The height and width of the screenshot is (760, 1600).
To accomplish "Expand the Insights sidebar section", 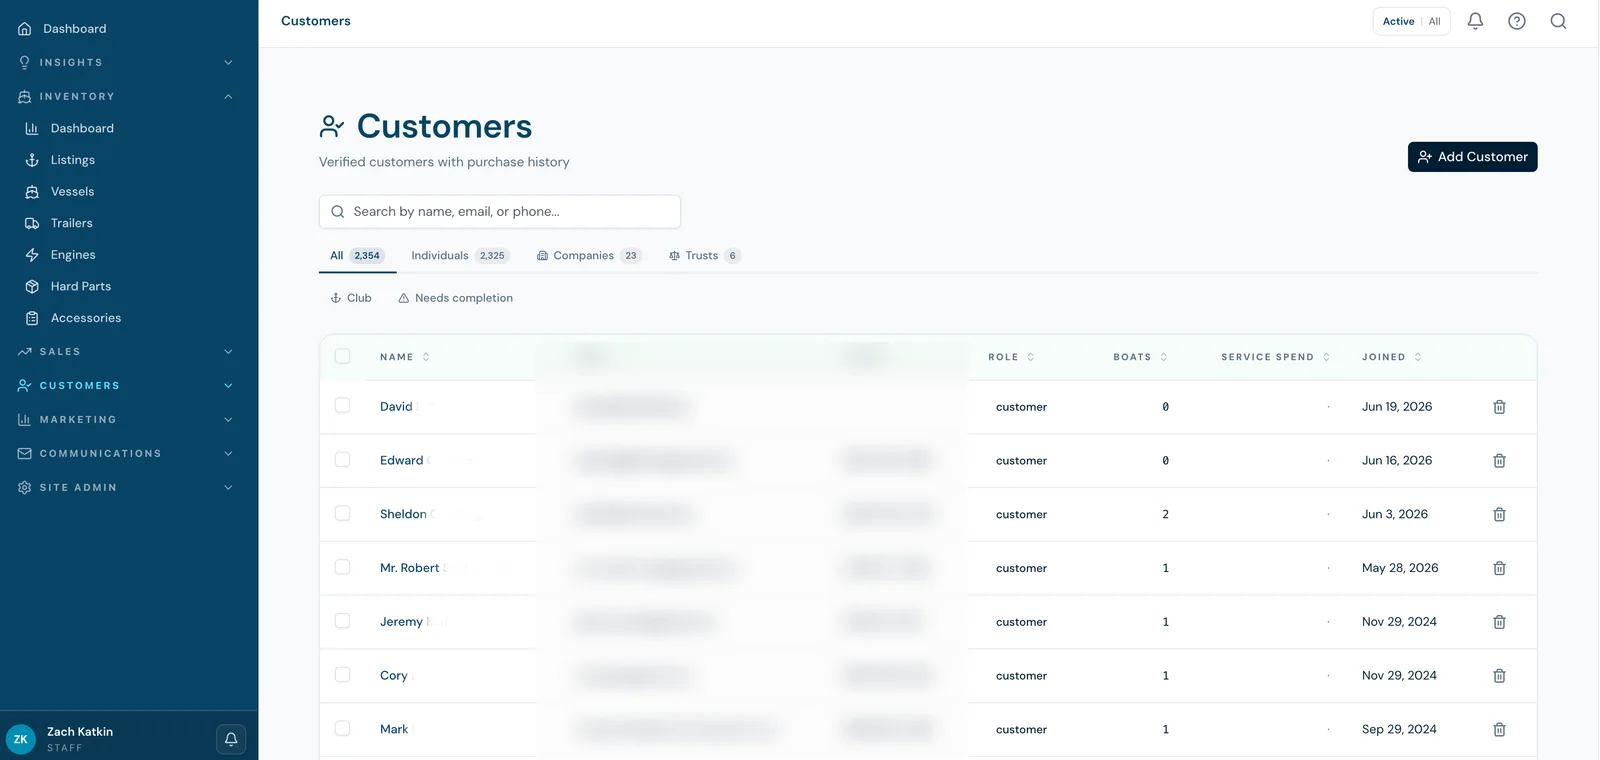I will click(x=128, y=62).
